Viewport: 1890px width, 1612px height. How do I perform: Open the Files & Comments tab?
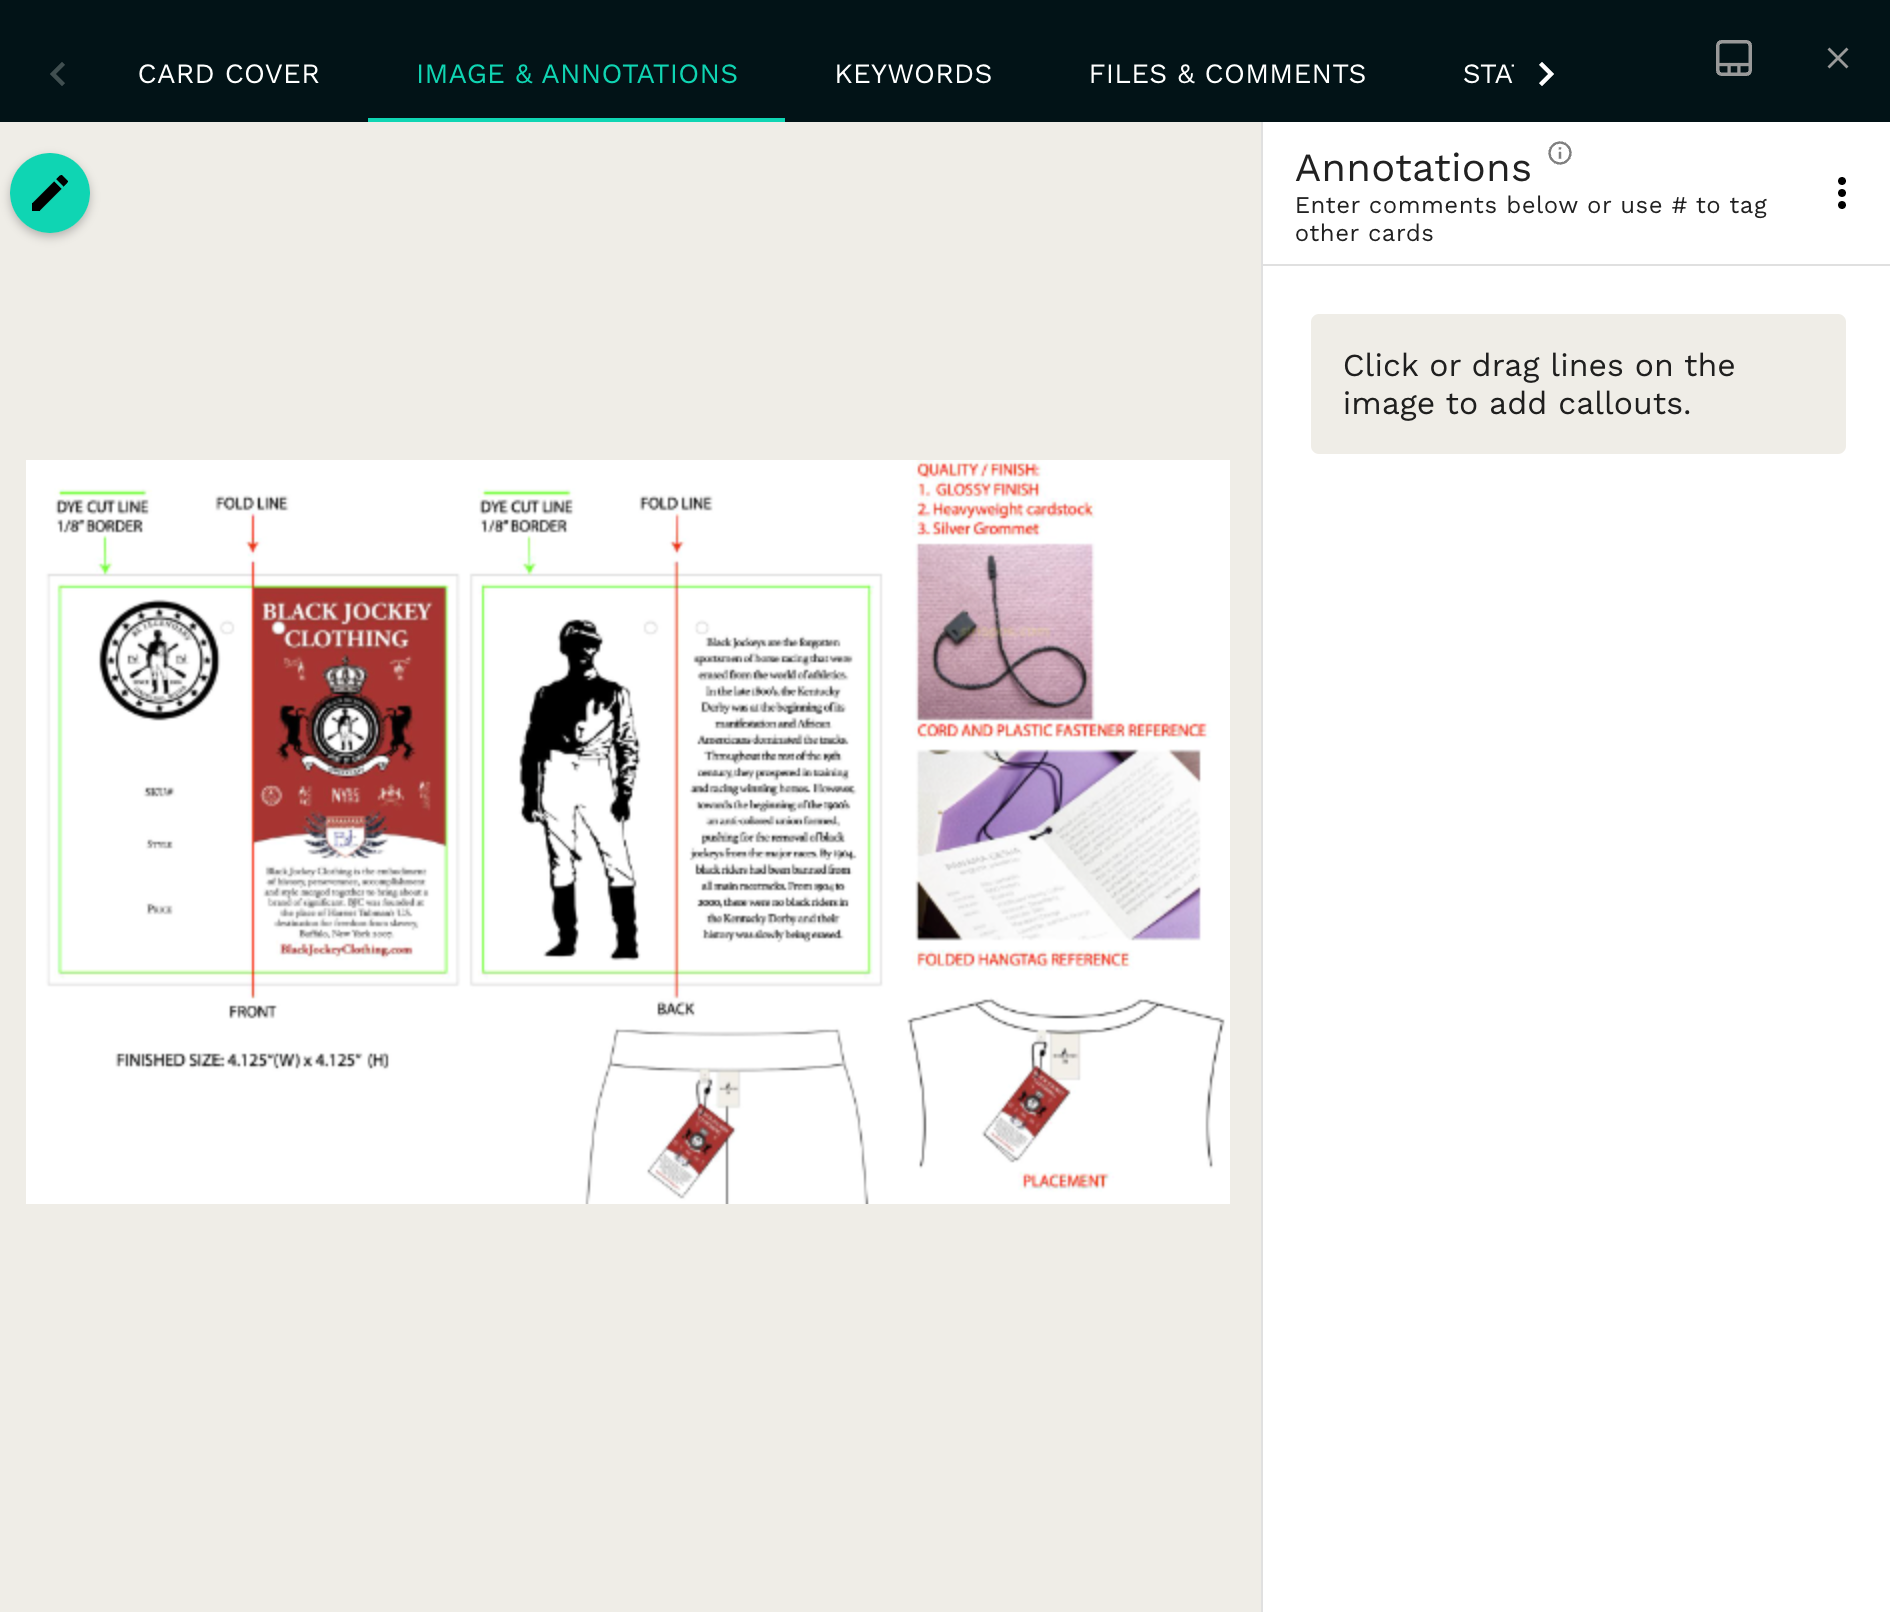(1227, 74)
